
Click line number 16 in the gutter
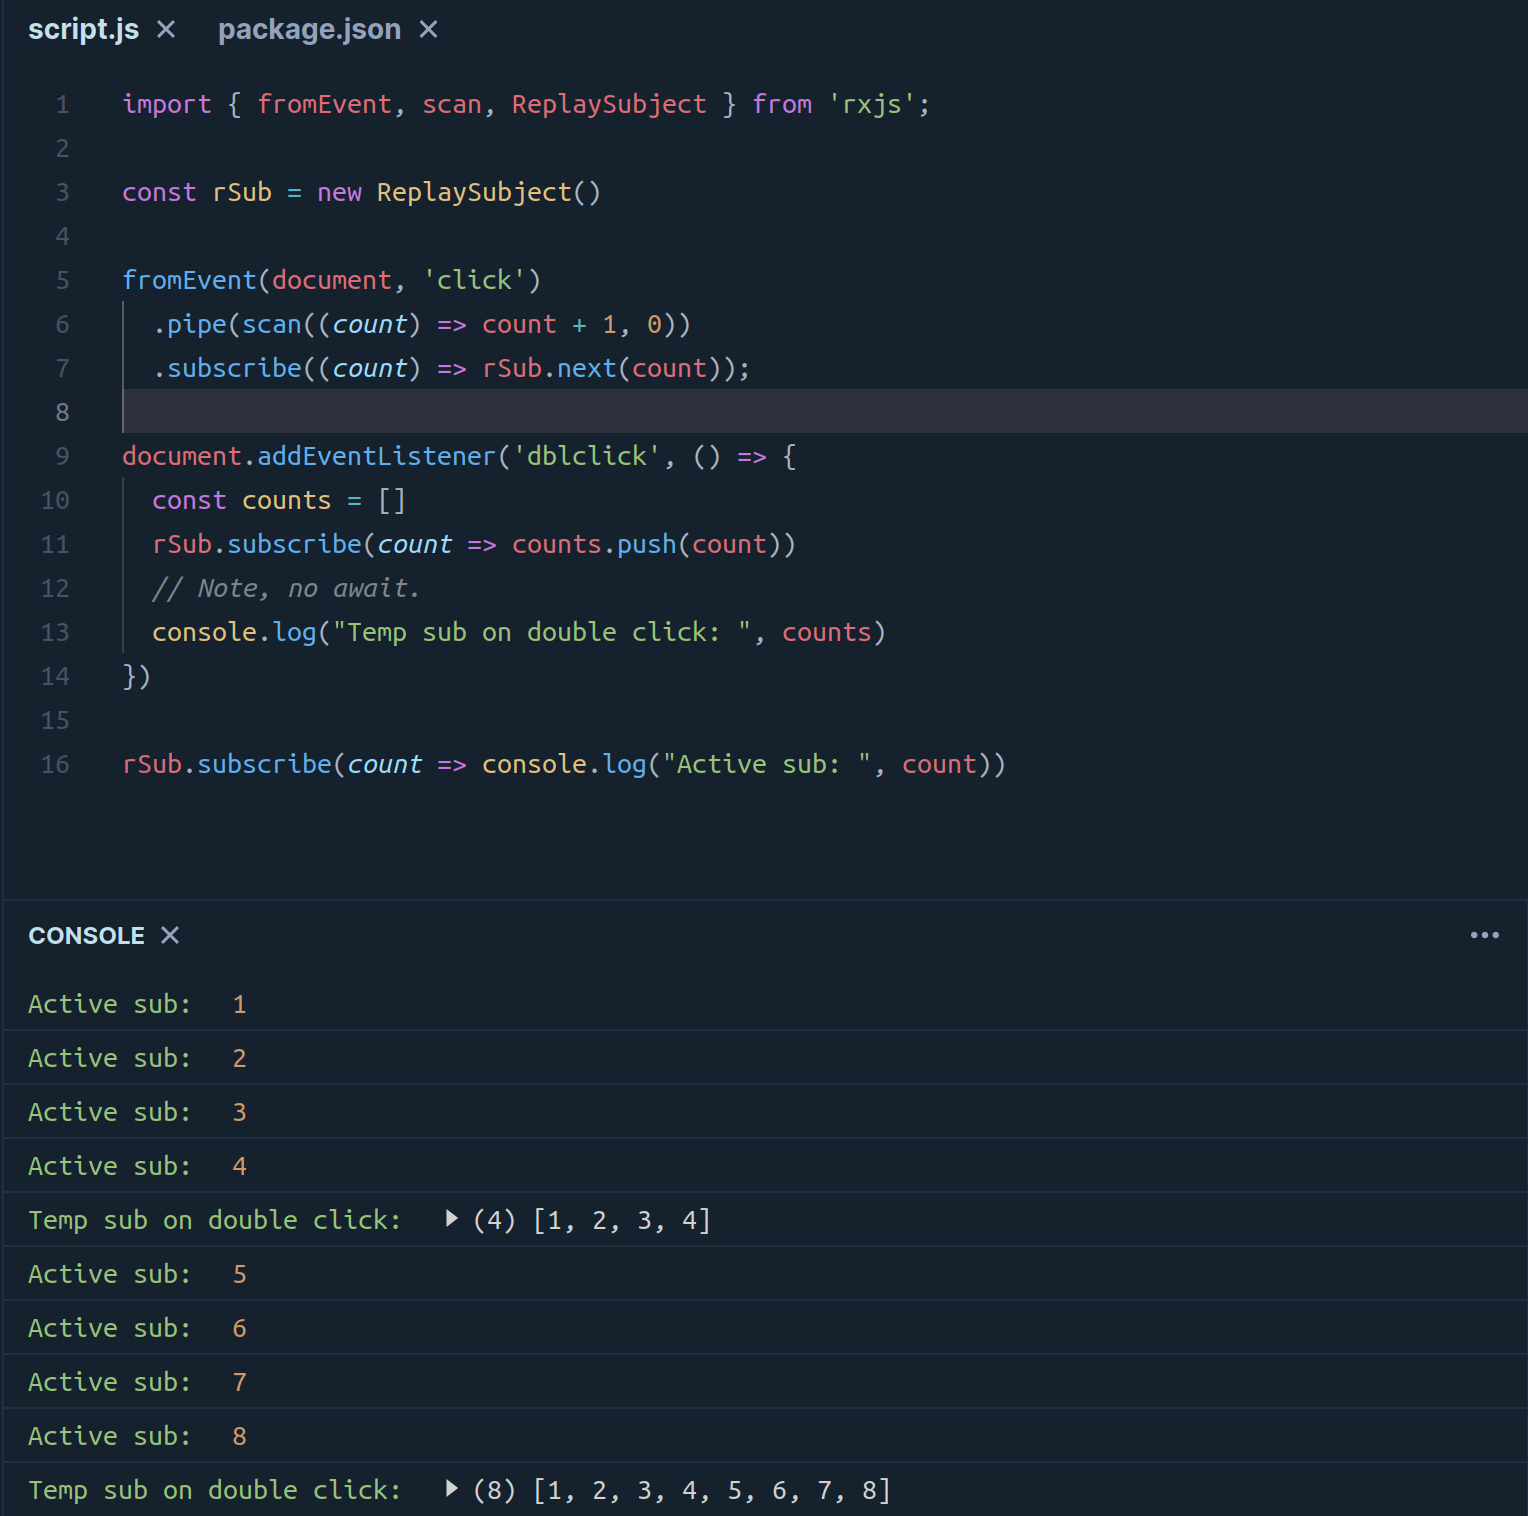point(55,764)
